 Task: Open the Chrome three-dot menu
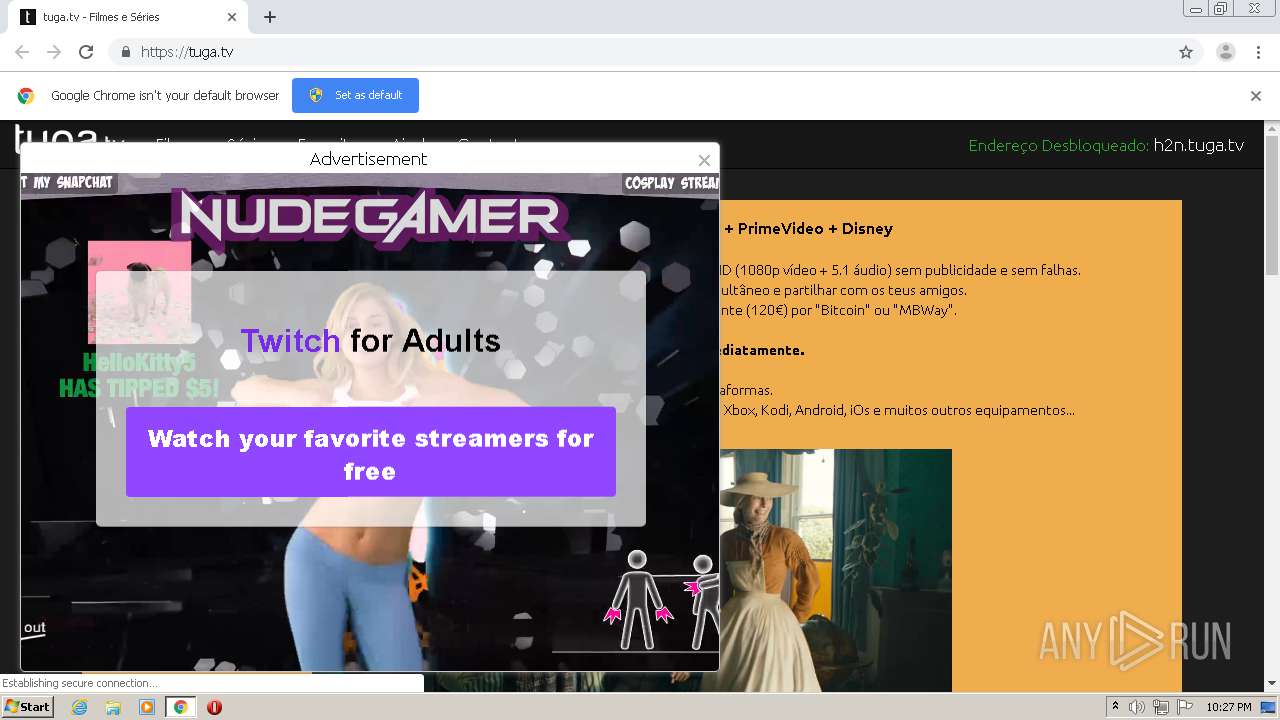click(x=1259, y=52)
